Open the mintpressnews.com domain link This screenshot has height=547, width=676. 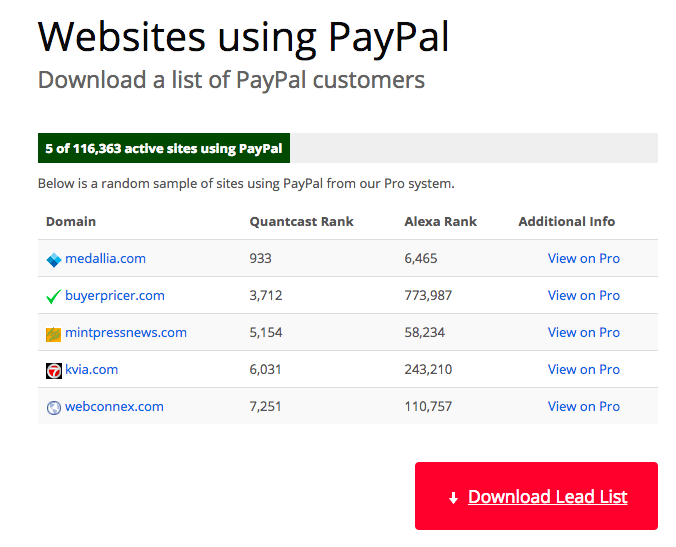tap(126, 332)
